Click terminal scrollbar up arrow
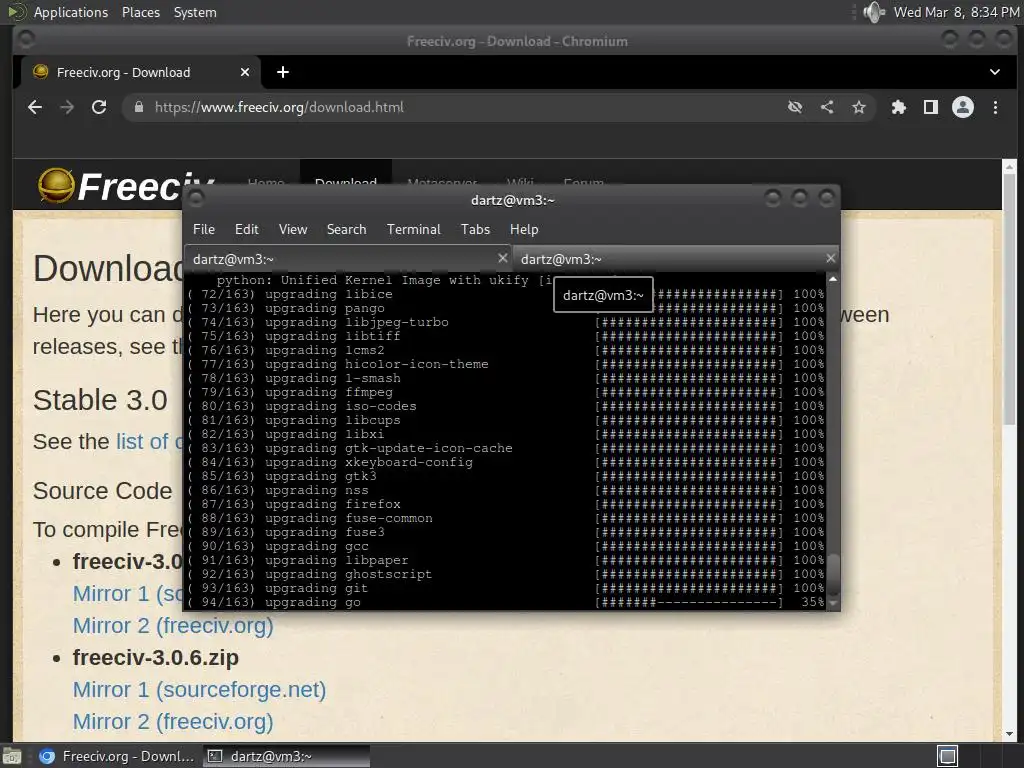 [833, 279]
